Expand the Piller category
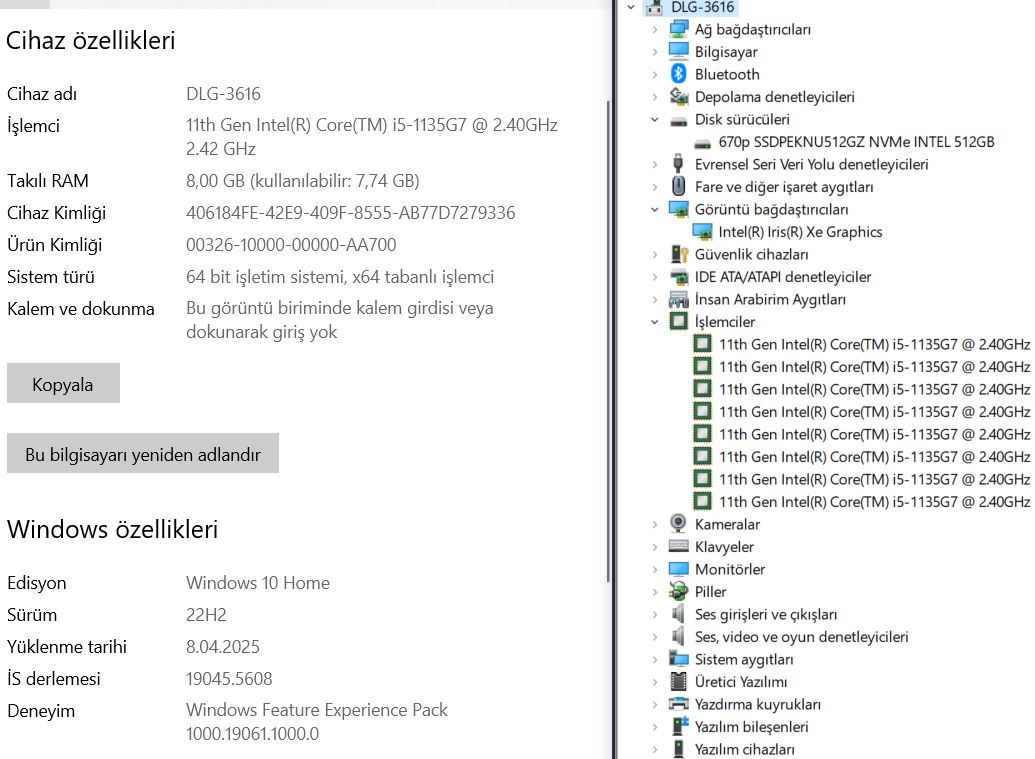1035x759 pixels. pyautogui.click(x=655, y=591)
